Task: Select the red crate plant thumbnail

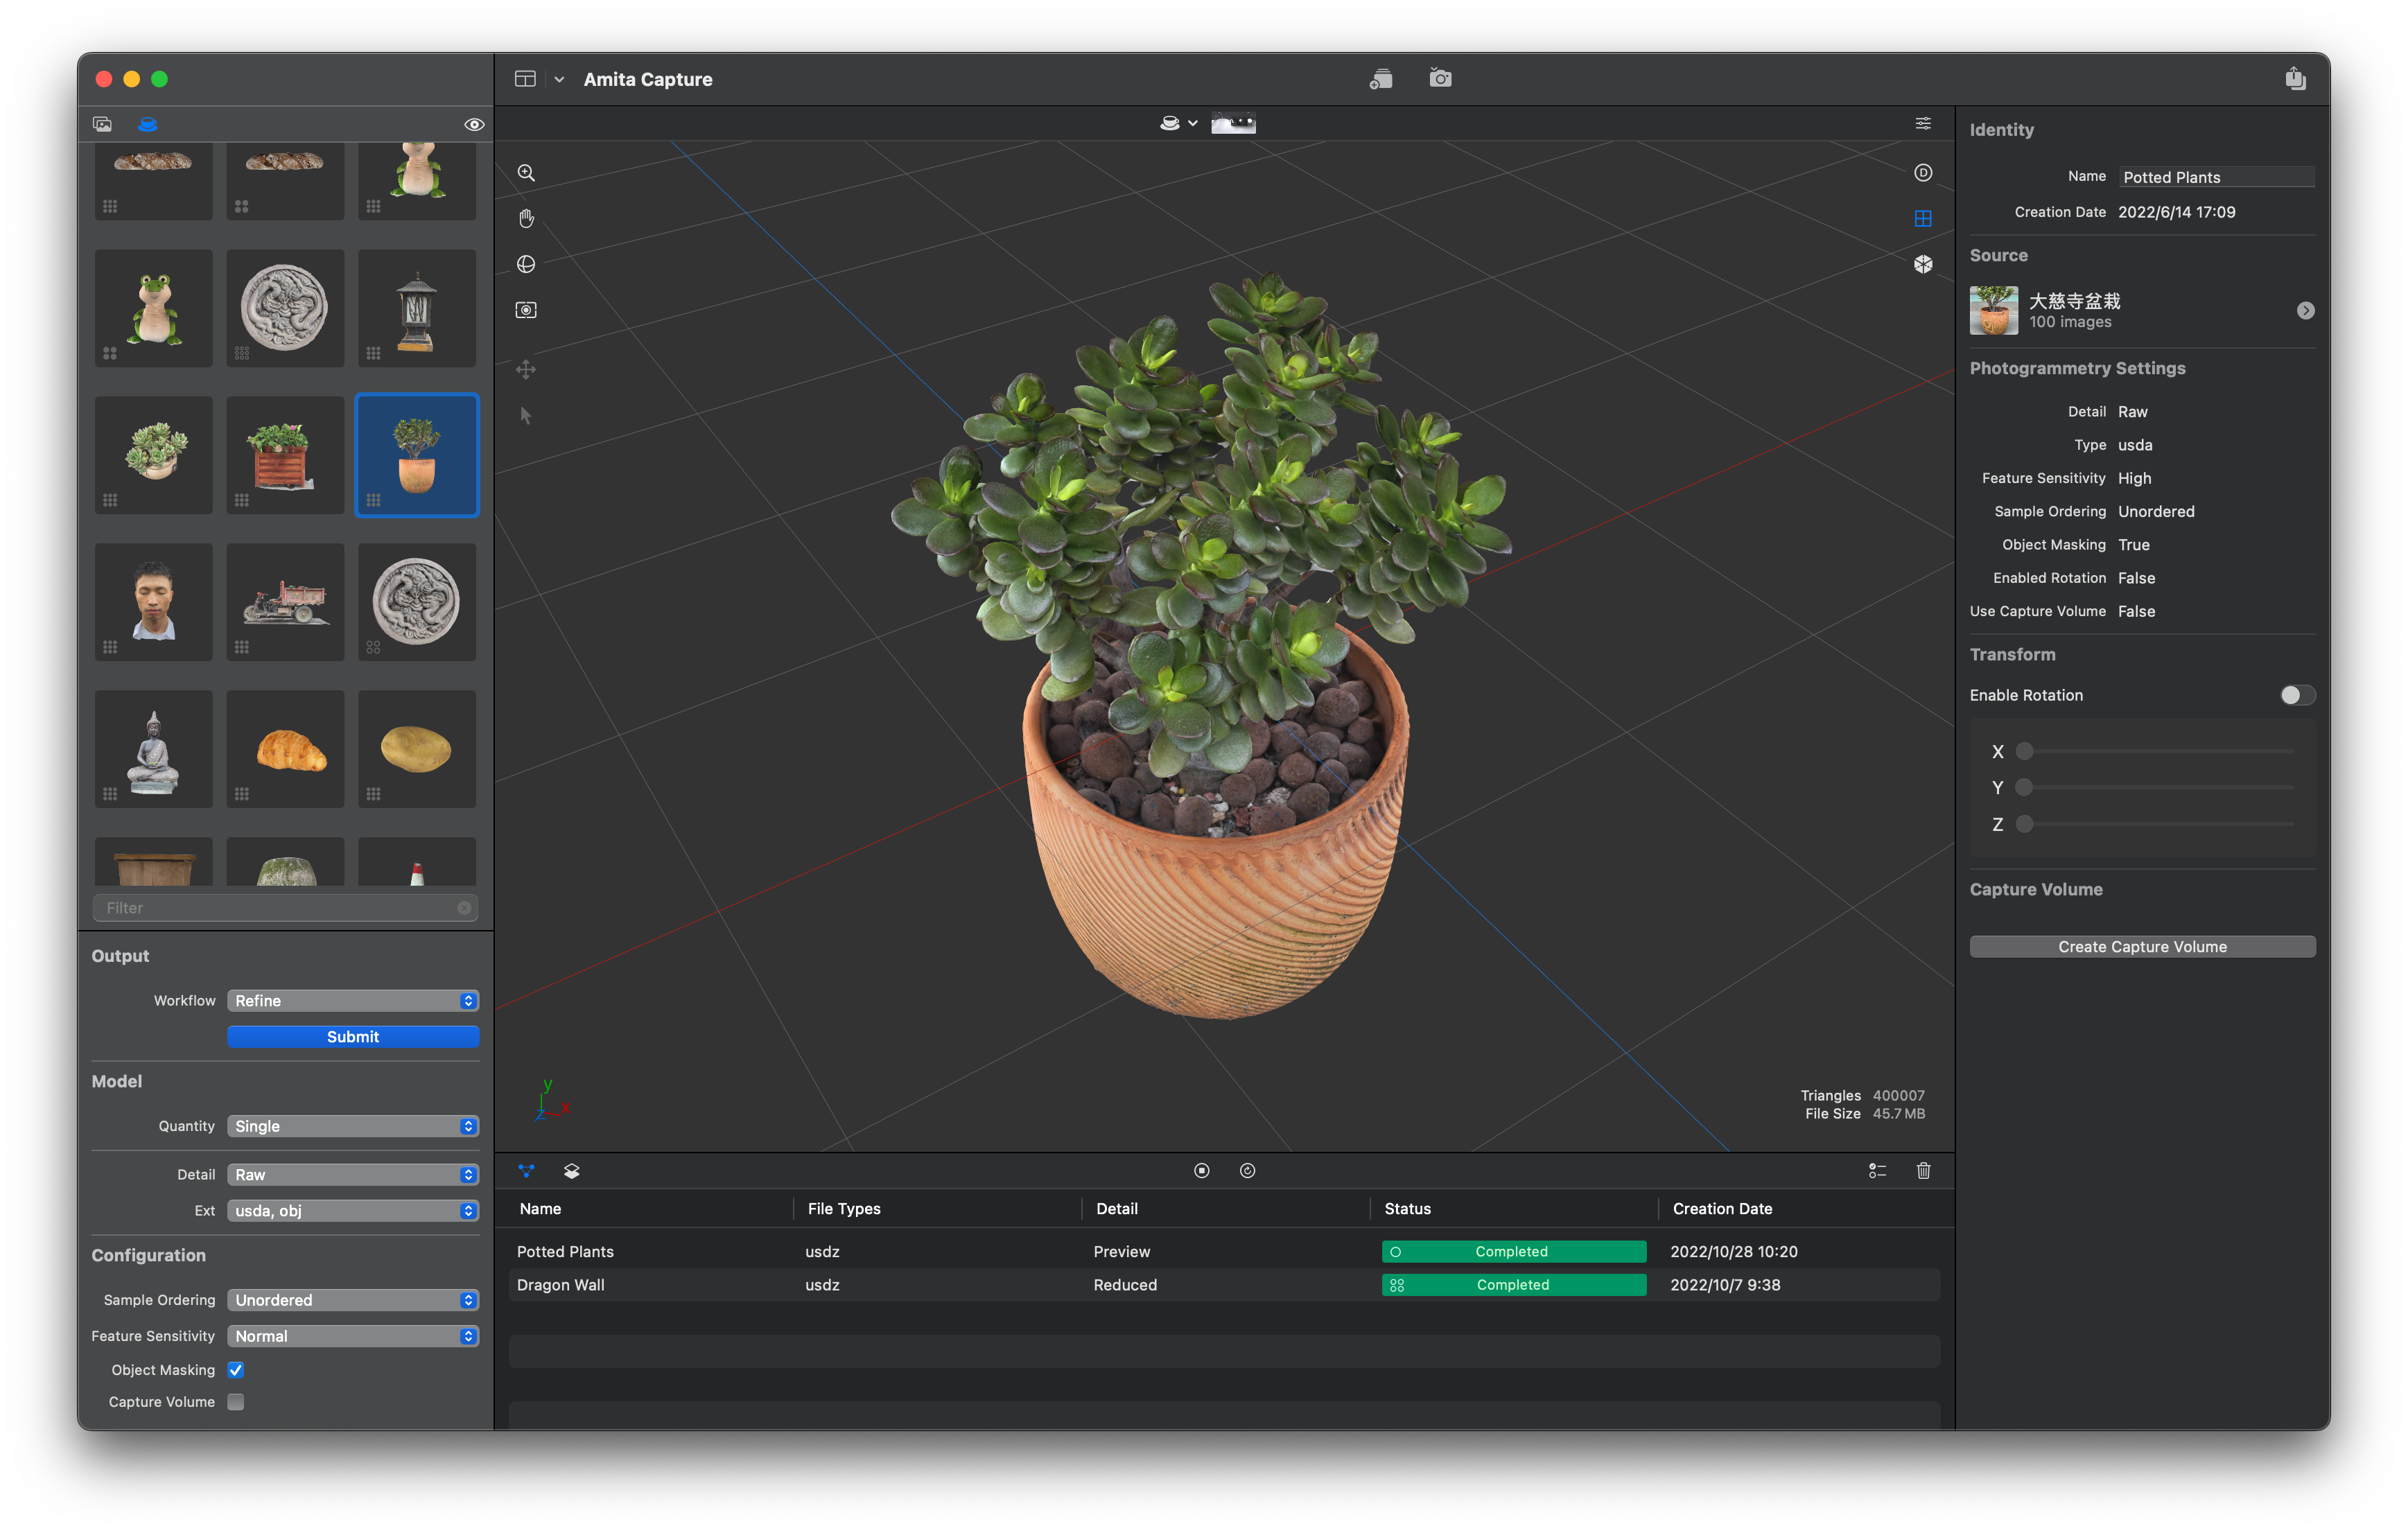Action: (285, 455)
